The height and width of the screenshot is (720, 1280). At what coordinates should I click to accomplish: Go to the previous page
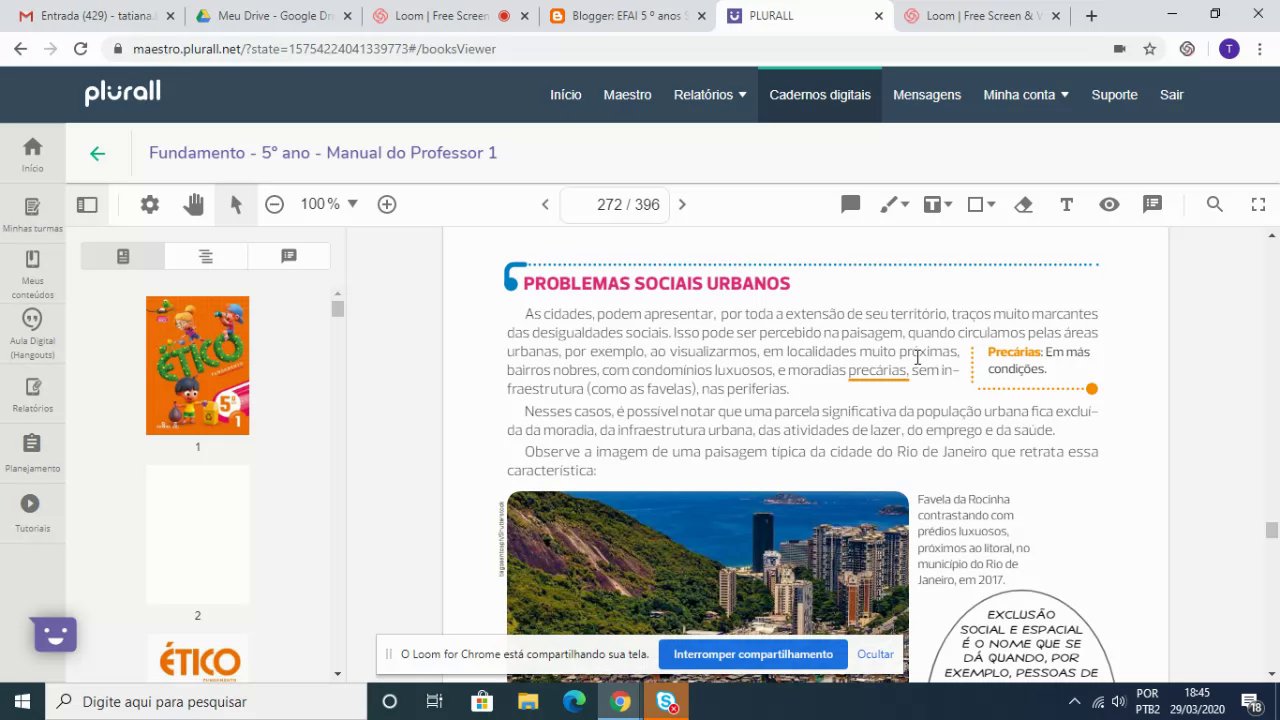(545, 204)
